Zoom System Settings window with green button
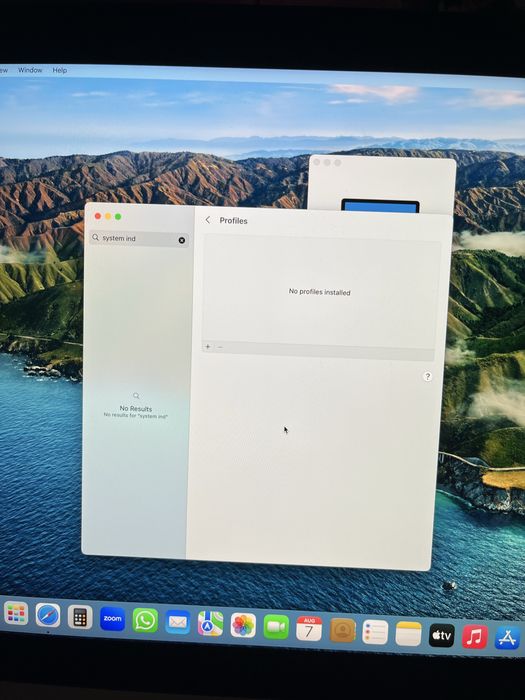 pos(118,217)
